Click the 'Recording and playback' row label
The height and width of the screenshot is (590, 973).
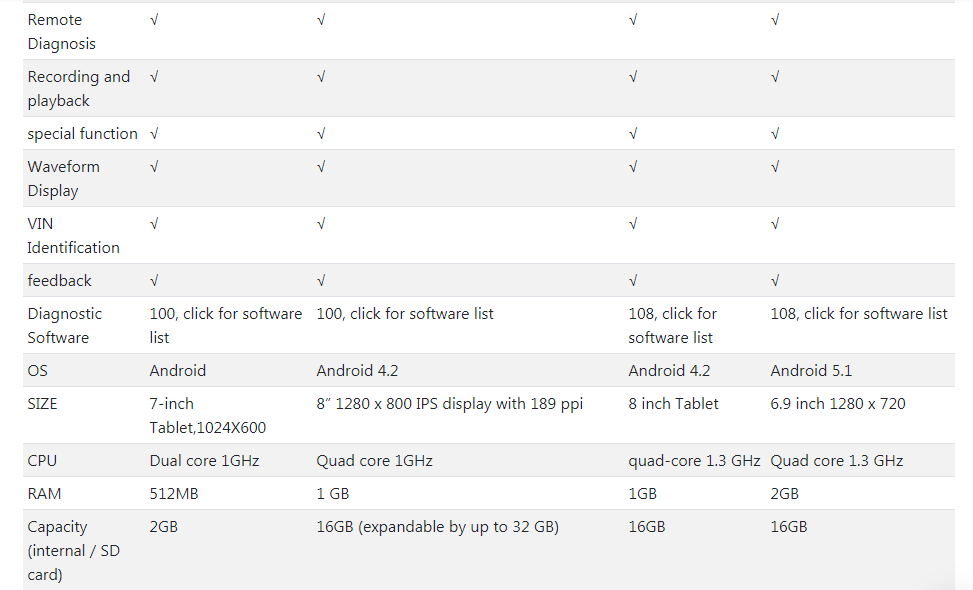pos(79,89)
